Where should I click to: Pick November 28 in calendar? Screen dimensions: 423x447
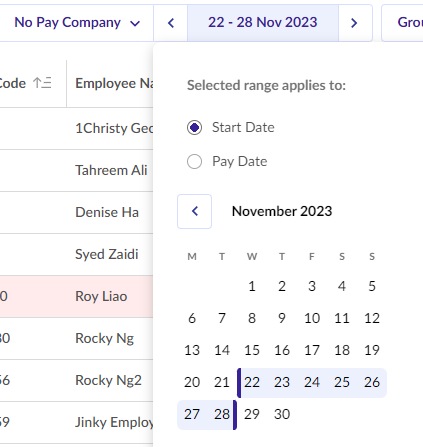[222, 414]
